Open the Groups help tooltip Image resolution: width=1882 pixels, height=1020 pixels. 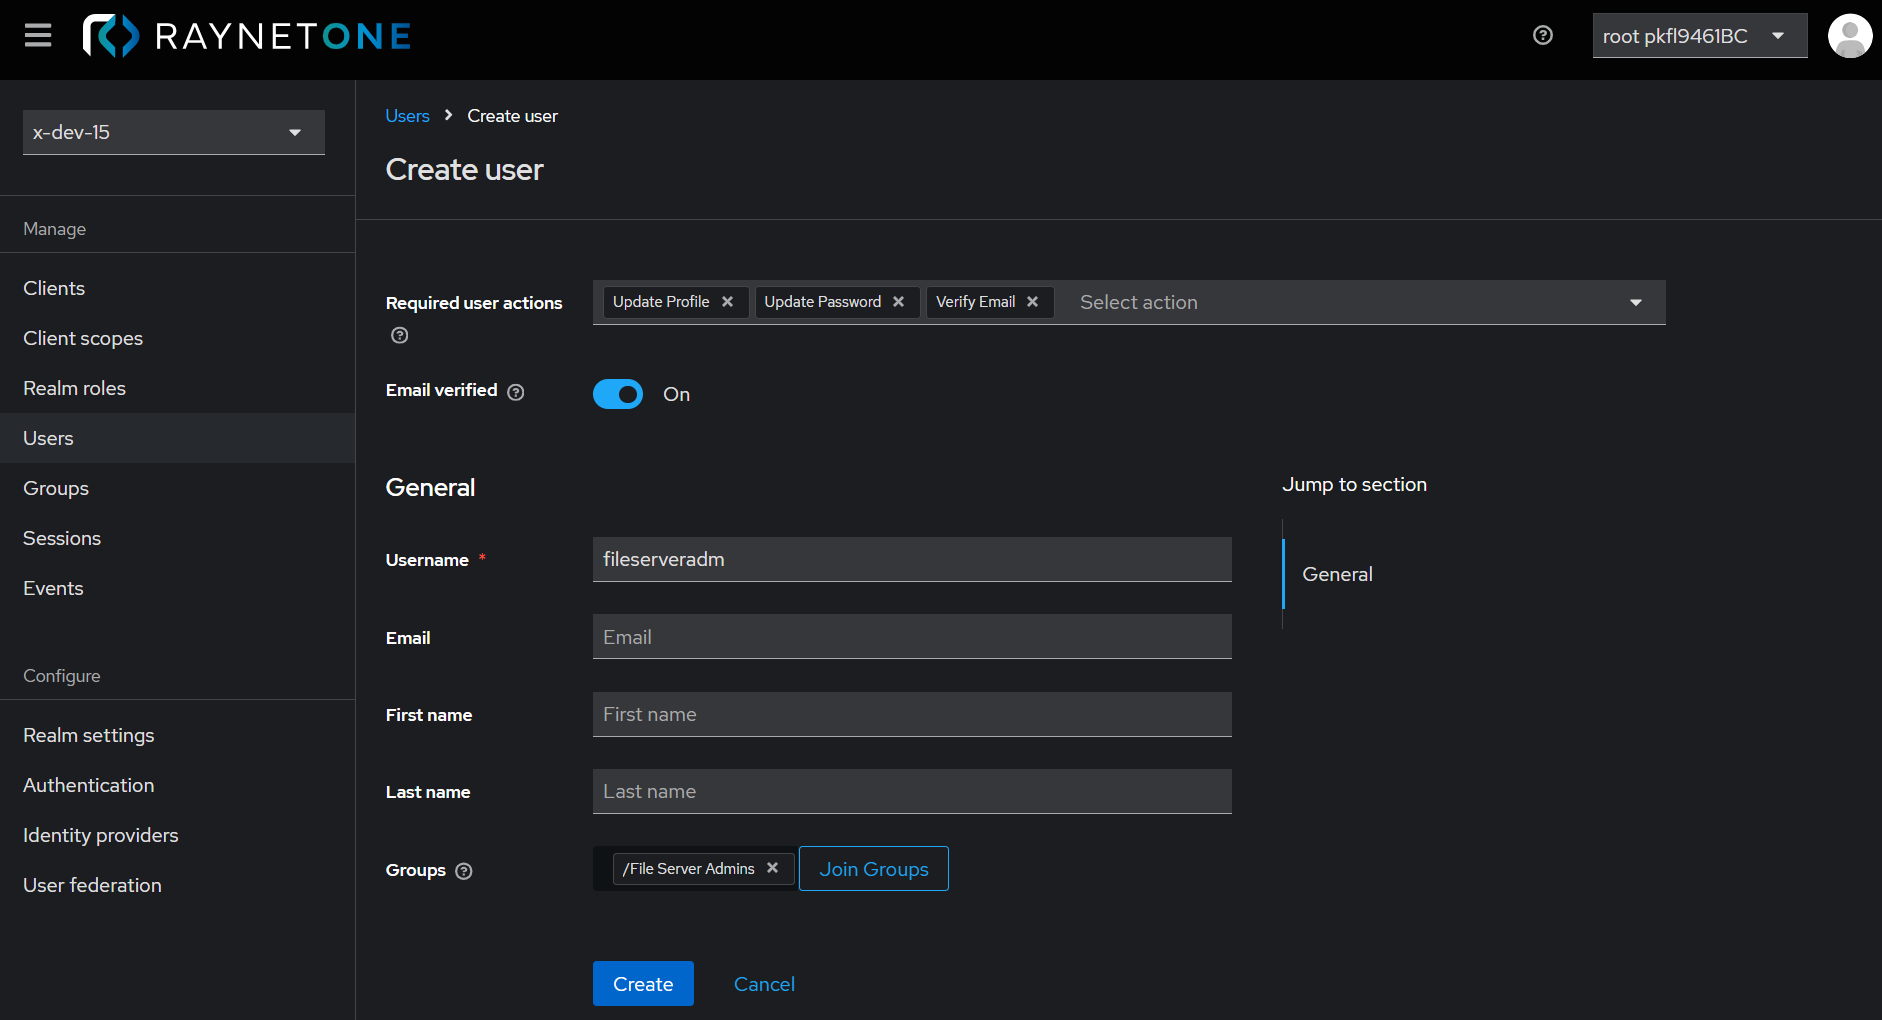[x=463, y=871]
